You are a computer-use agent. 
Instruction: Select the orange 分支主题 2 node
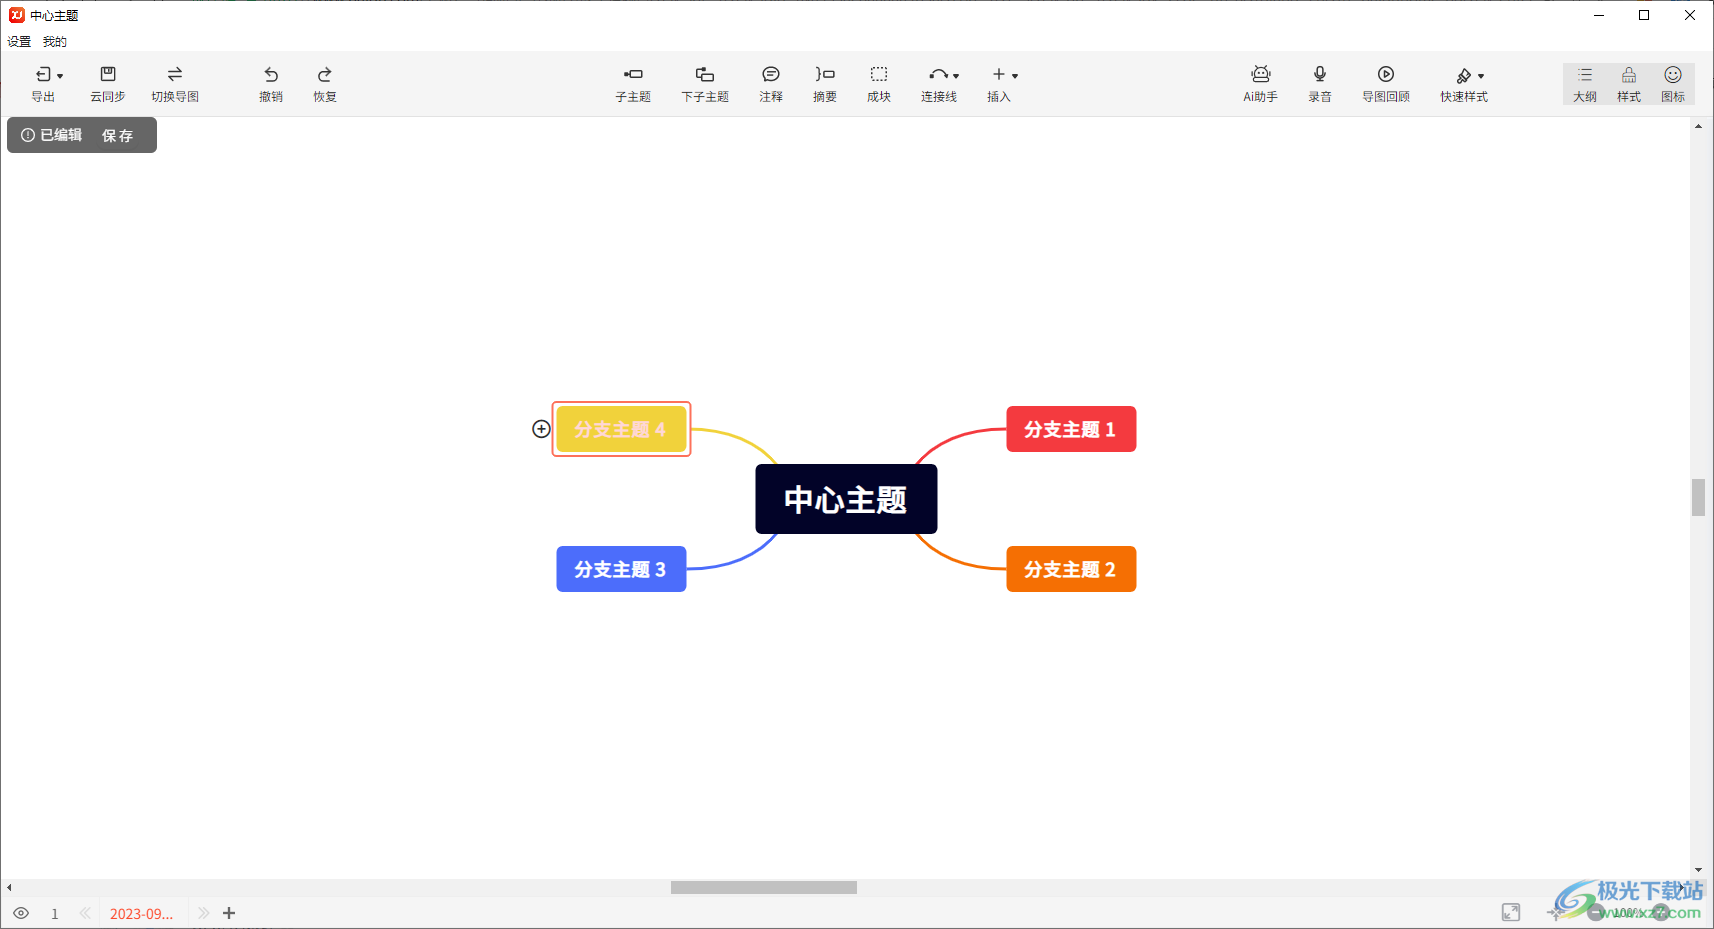click(1071, 569)
